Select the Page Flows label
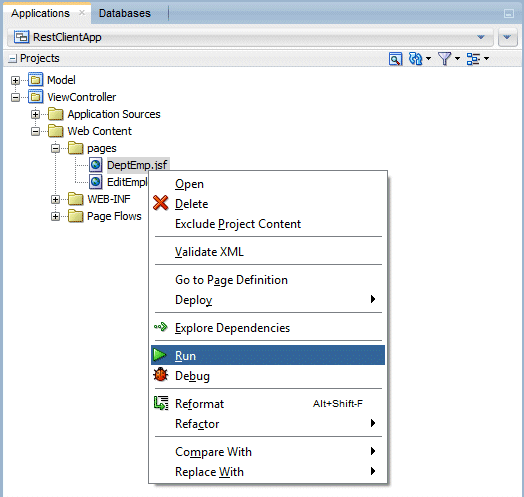Viewport: 524px width, 497px height. coord(114,216)
